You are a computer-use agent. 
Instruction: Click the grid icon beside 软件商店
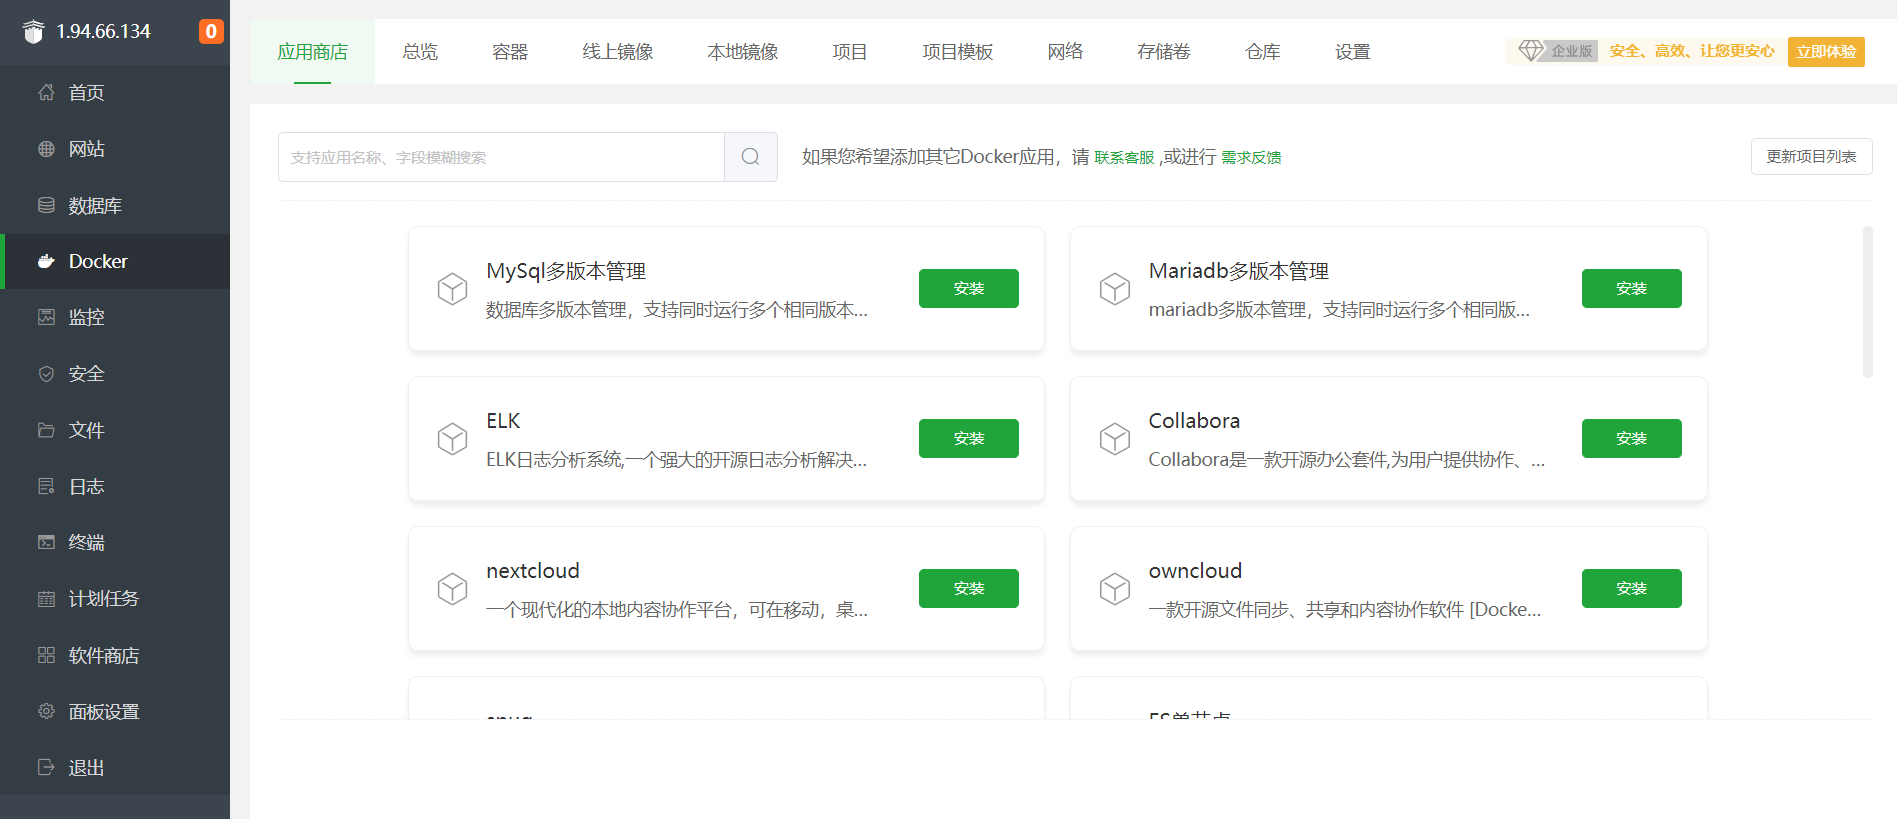pos(46,655)
